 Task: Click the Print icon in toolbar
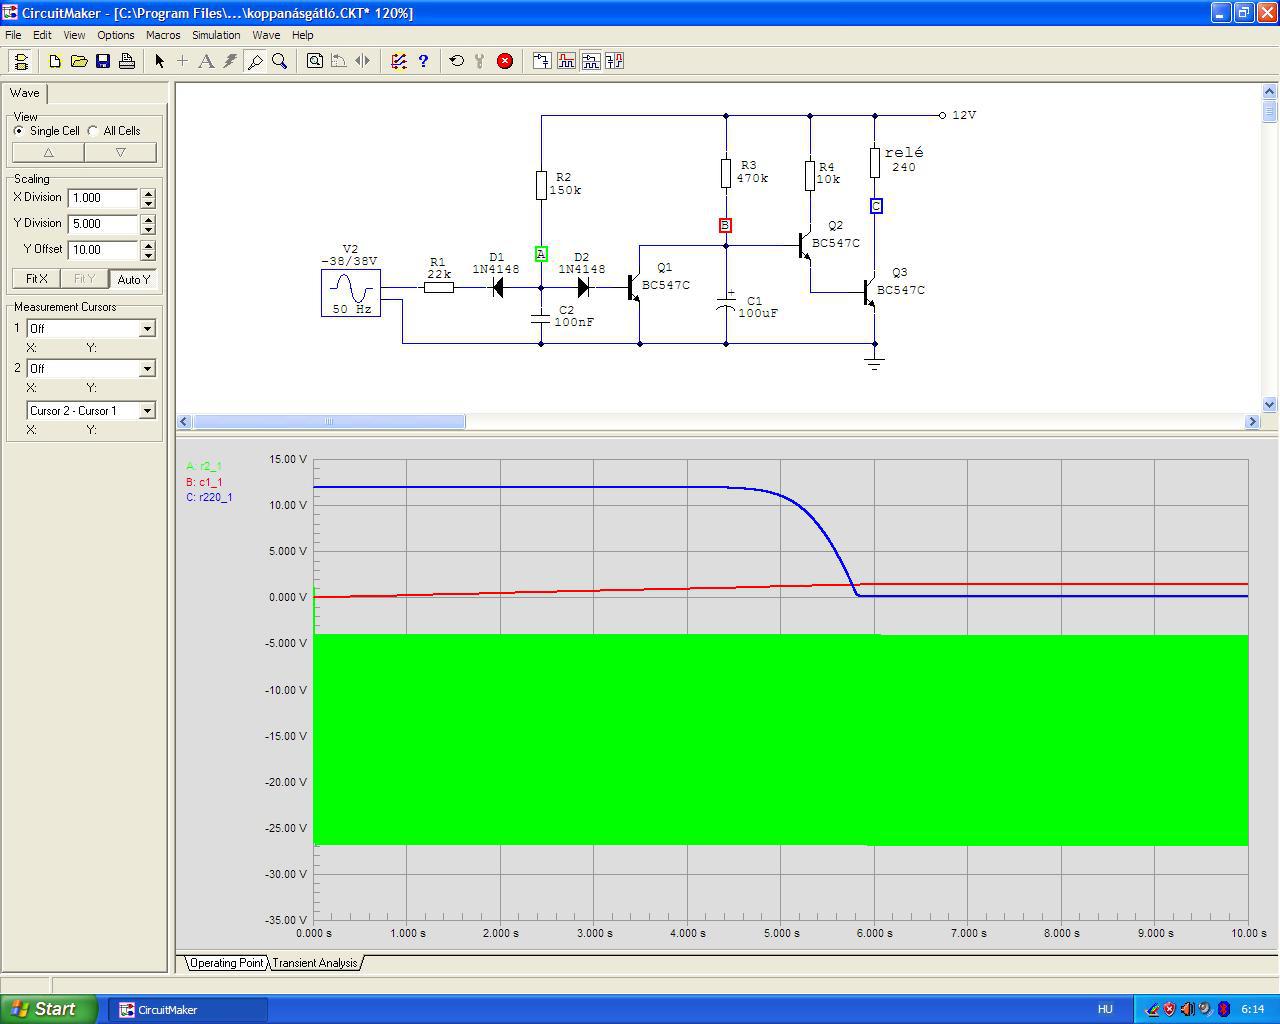point(127,61)
